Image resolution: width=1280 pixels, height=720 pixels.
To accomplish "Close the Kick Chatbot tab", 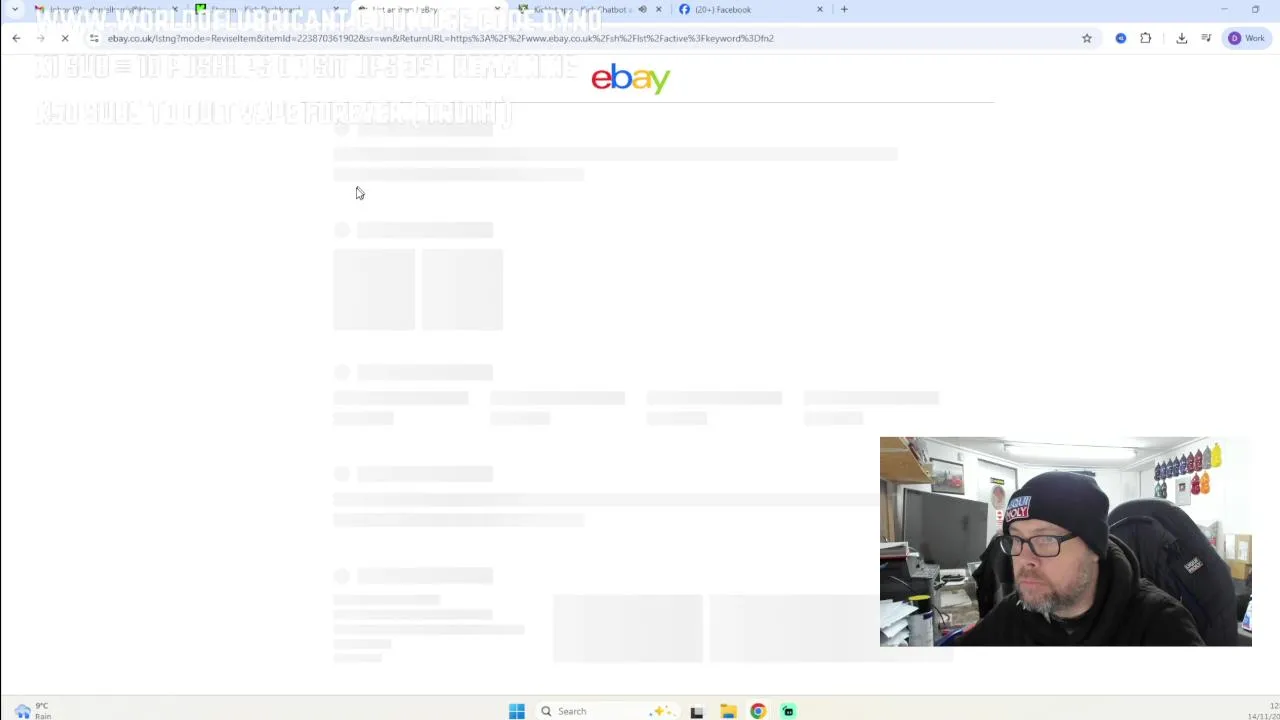I will 658,9.
